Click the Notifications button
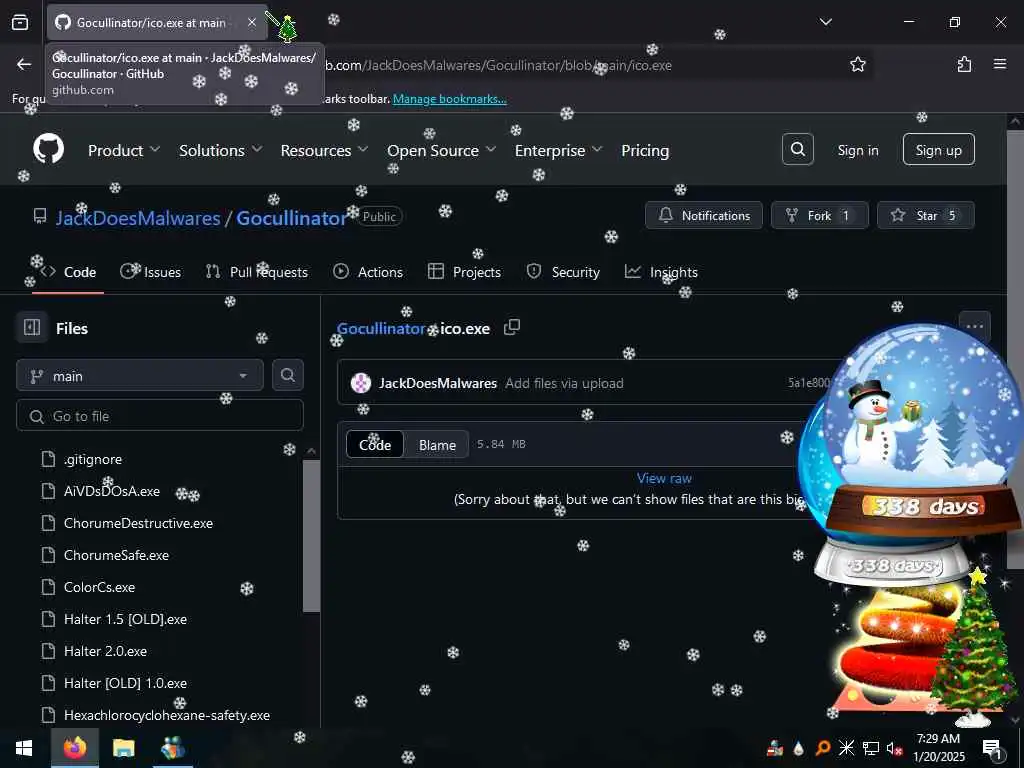Viewport: 1024px width, 768px height. tap(703, 216)
